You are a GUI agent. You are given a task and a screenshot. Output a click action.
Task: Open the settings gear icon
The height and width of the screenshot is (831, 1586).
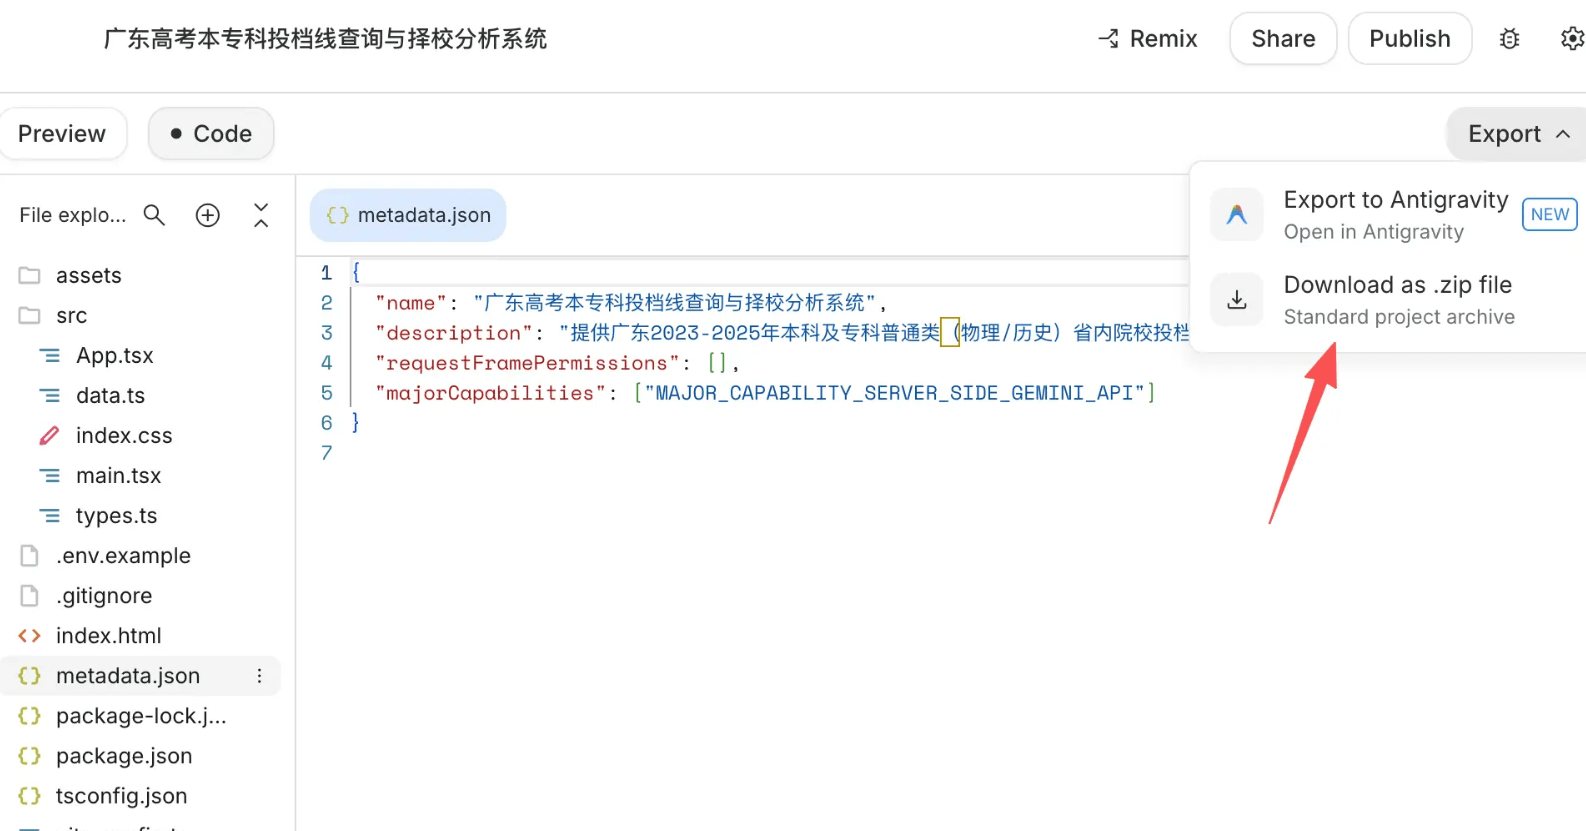click(1572, 39)
